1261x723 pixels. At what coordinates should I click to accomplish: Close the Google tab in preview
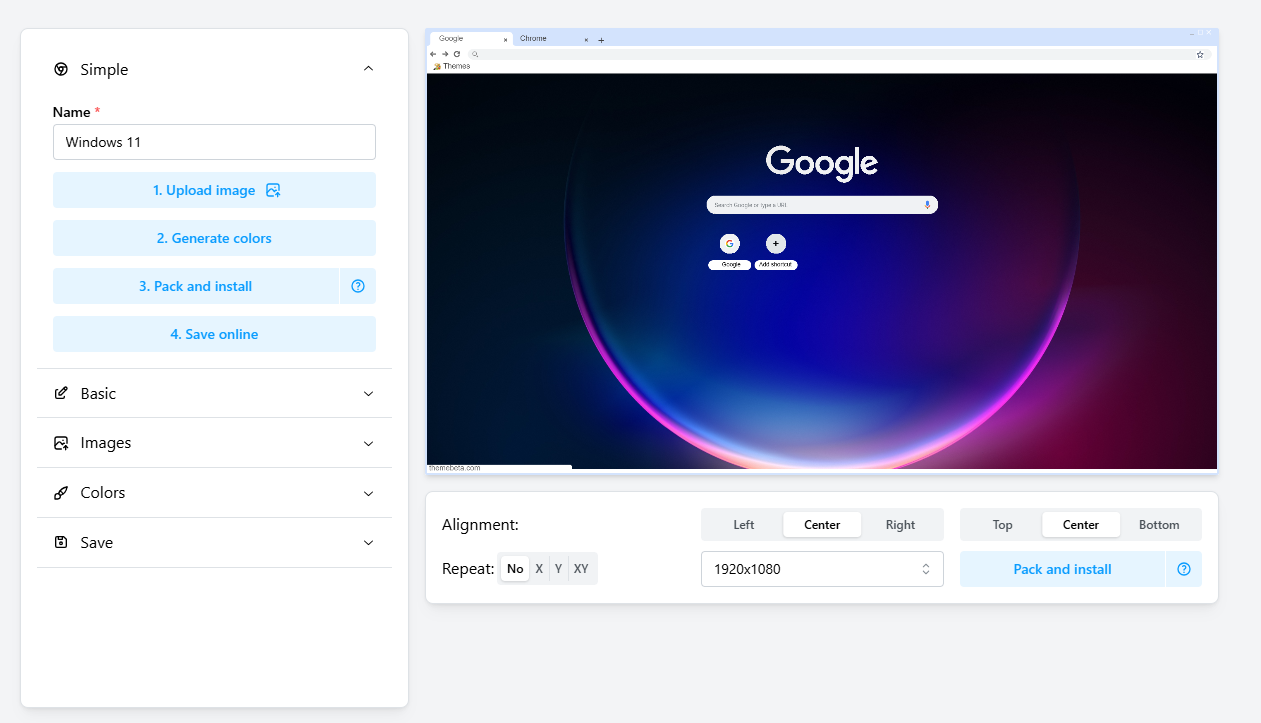point(506,40)
